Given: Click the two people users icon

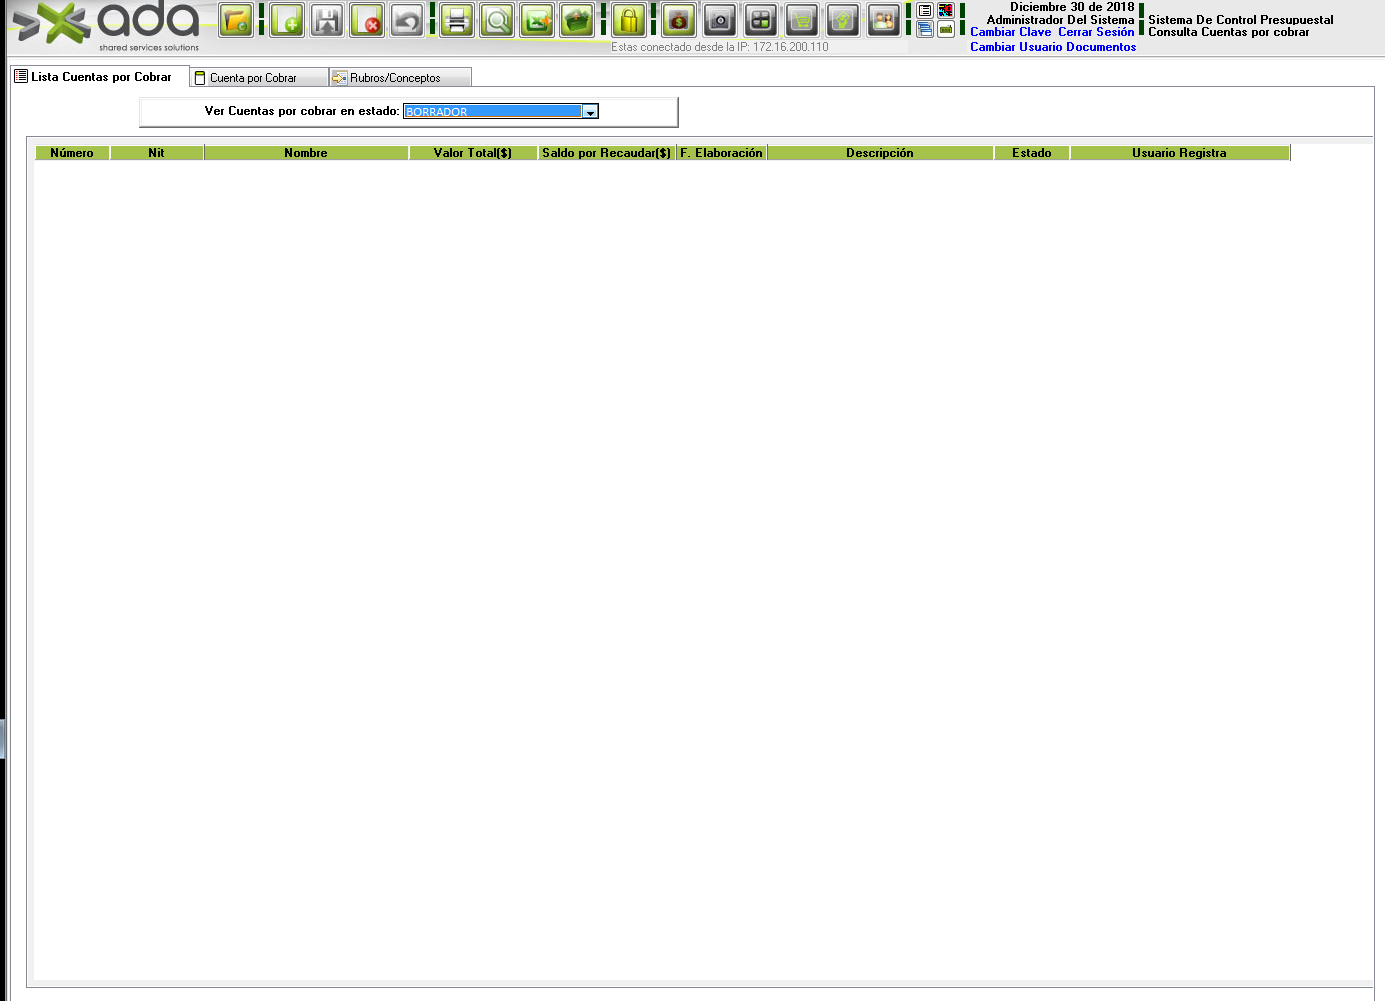Looking at the screenshot, I should point(884,20).
